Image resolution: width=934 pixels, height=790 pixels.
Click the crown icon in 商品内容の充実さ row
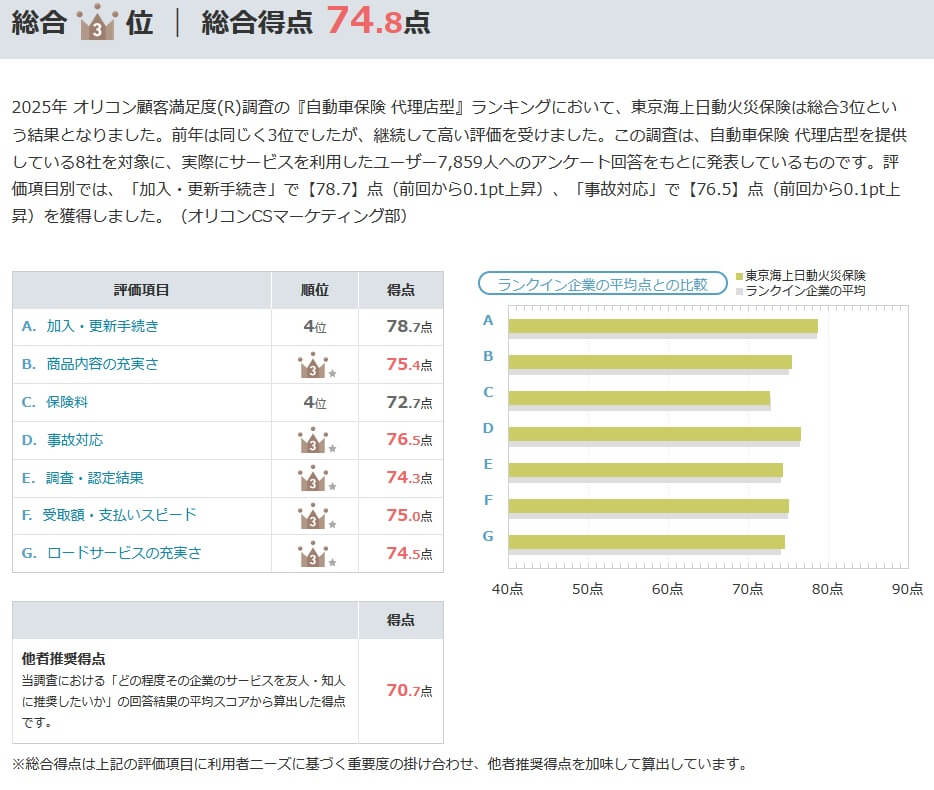point(313,365)
